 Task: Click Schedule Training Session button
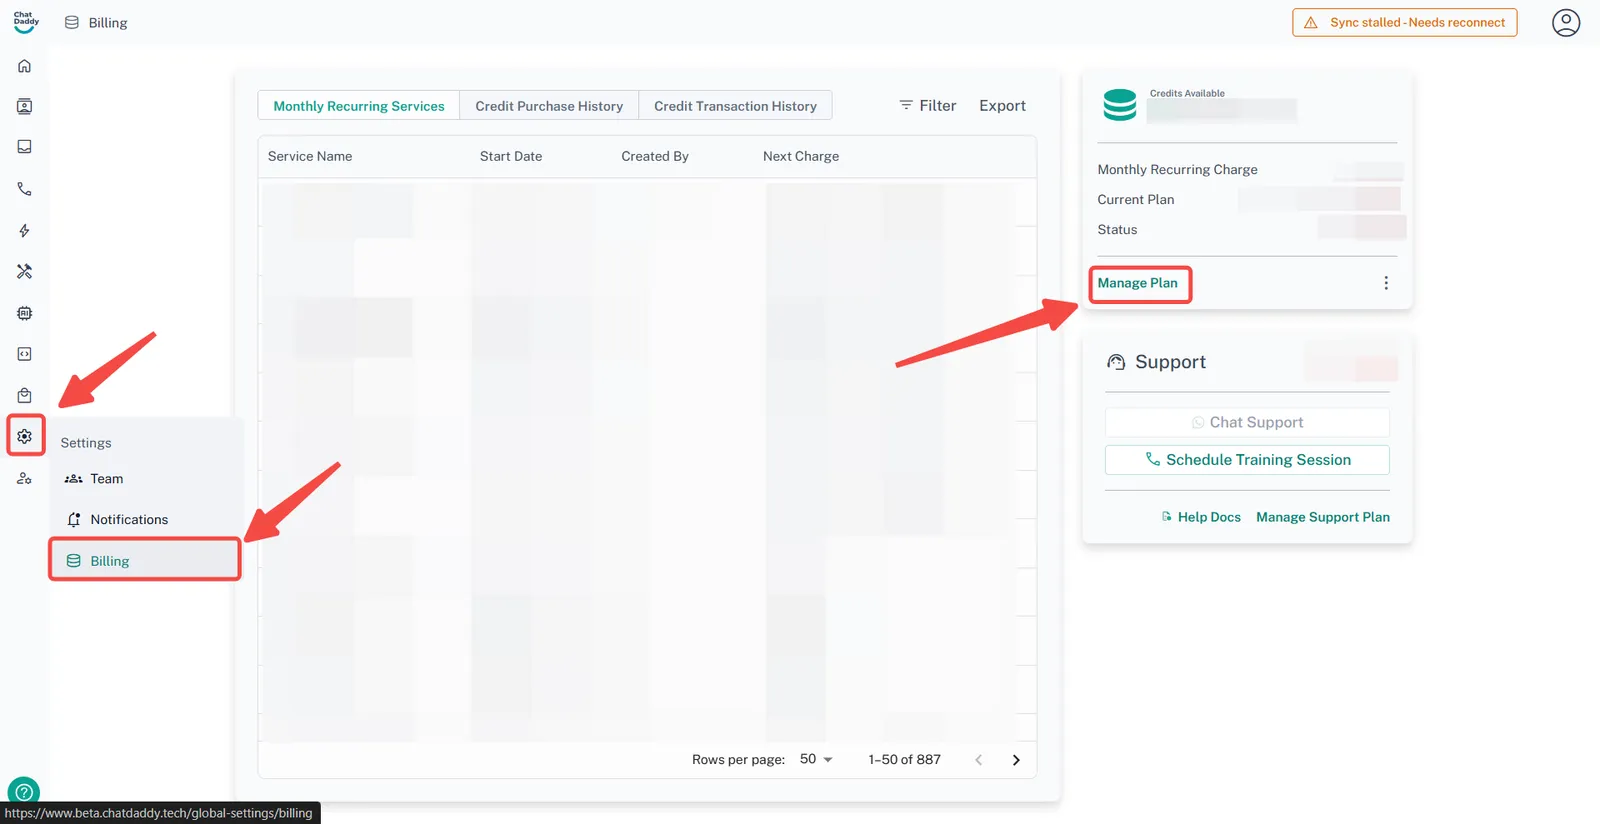(1247, 460)
